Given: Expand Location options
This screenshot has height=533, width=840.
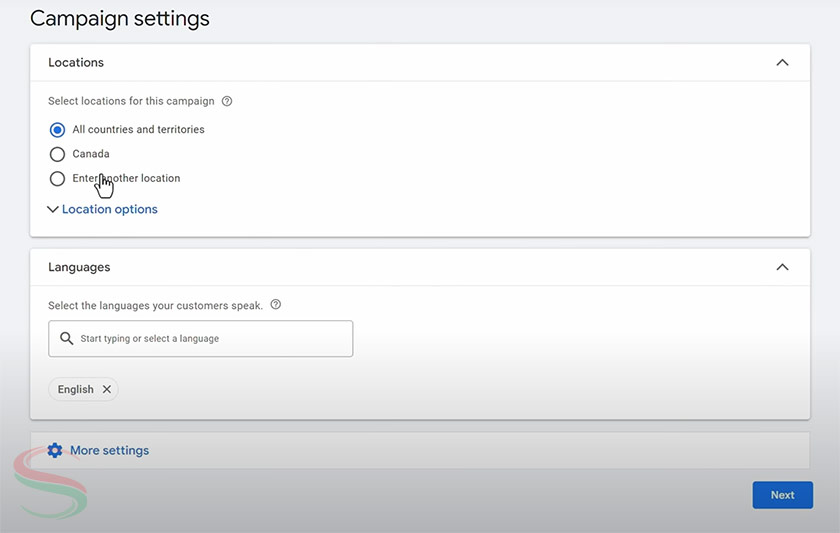Looking at the screenshot, I should coord(110,210).
